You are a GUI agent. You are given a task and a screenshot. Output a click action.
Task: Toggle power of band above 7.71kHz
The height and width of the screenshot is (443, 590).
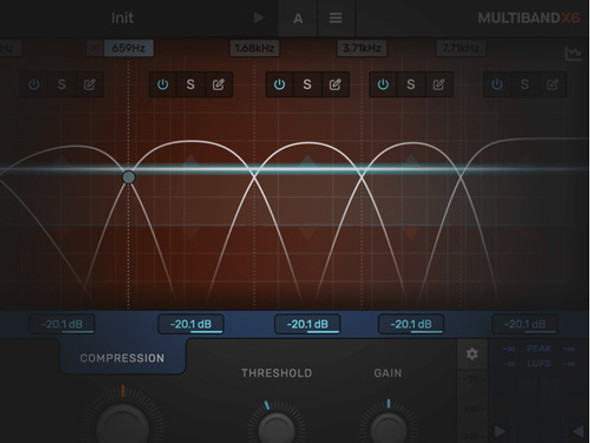(x=497, y=84)
